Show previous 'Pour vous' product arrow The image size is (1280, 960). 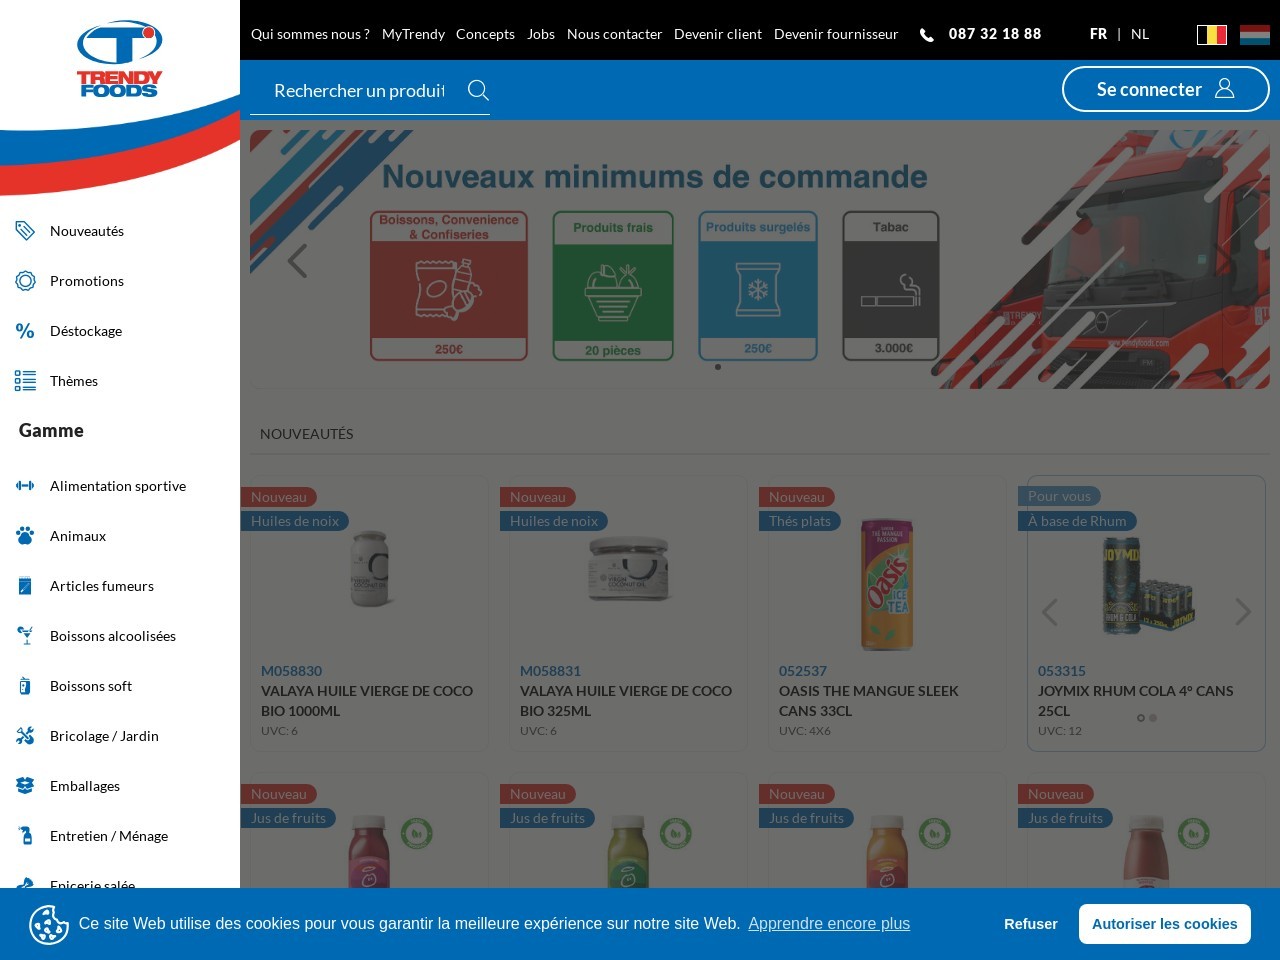(x=1050, y=612)
